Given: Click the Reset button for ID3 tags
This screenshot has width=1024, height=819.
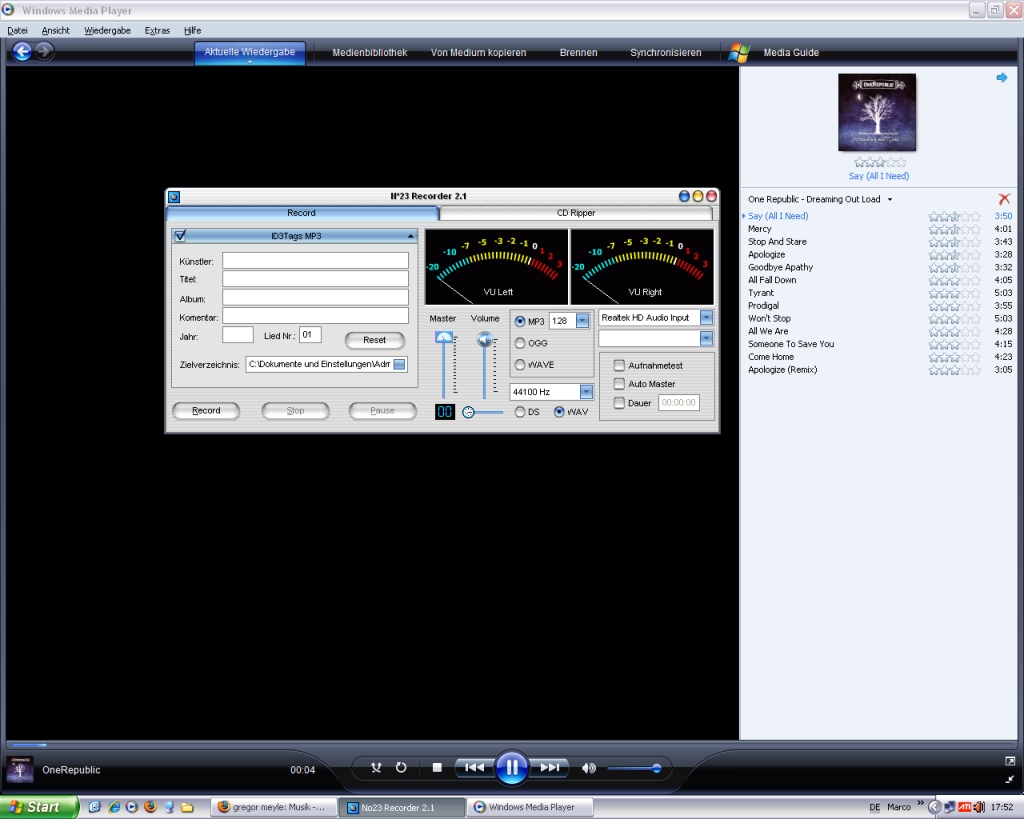Looking at the screenshot, I should click(x=374, y=340).
